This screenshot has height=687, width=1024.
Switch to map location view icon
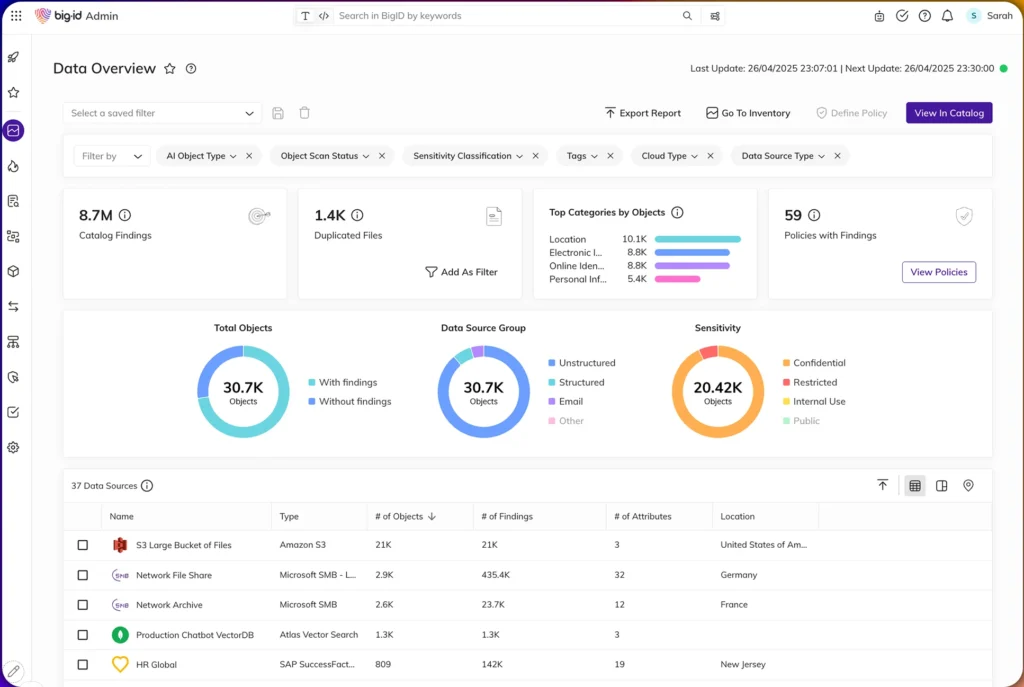point(968,485)
